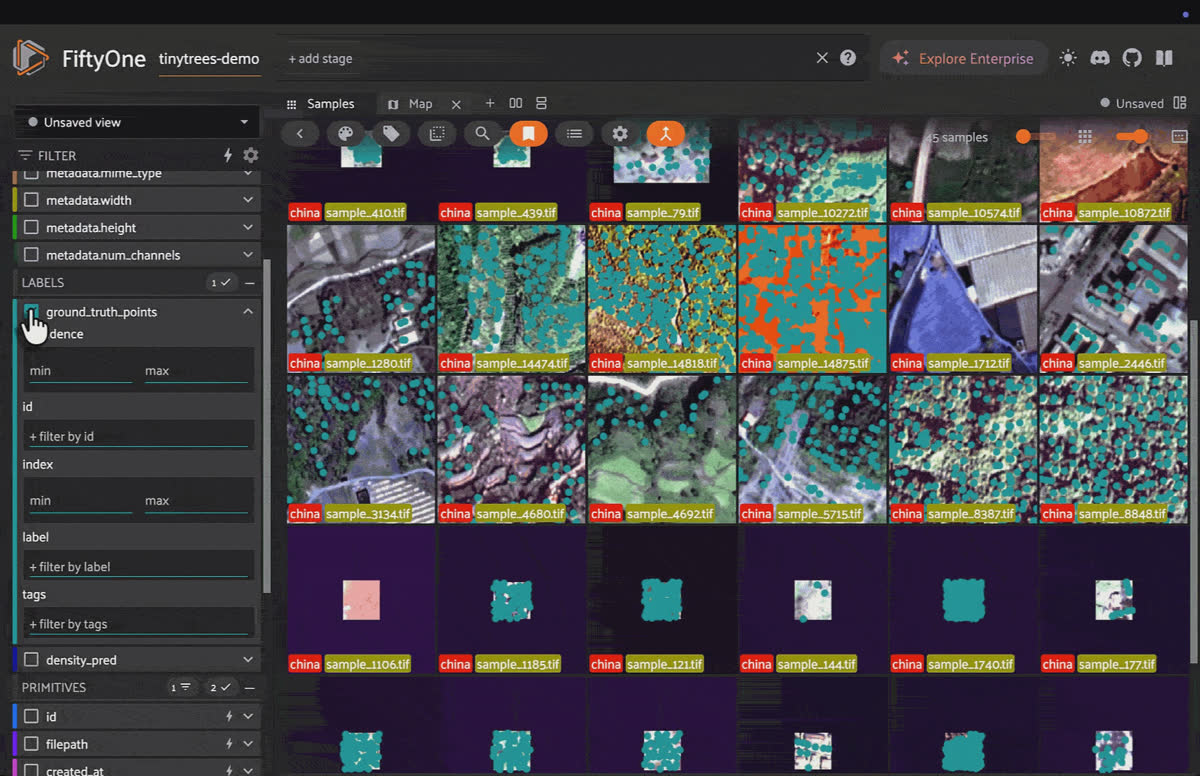1200x776 pixels.
Task: Click the PRIMITIVES 2 checked badge
Action: [220, 688]
